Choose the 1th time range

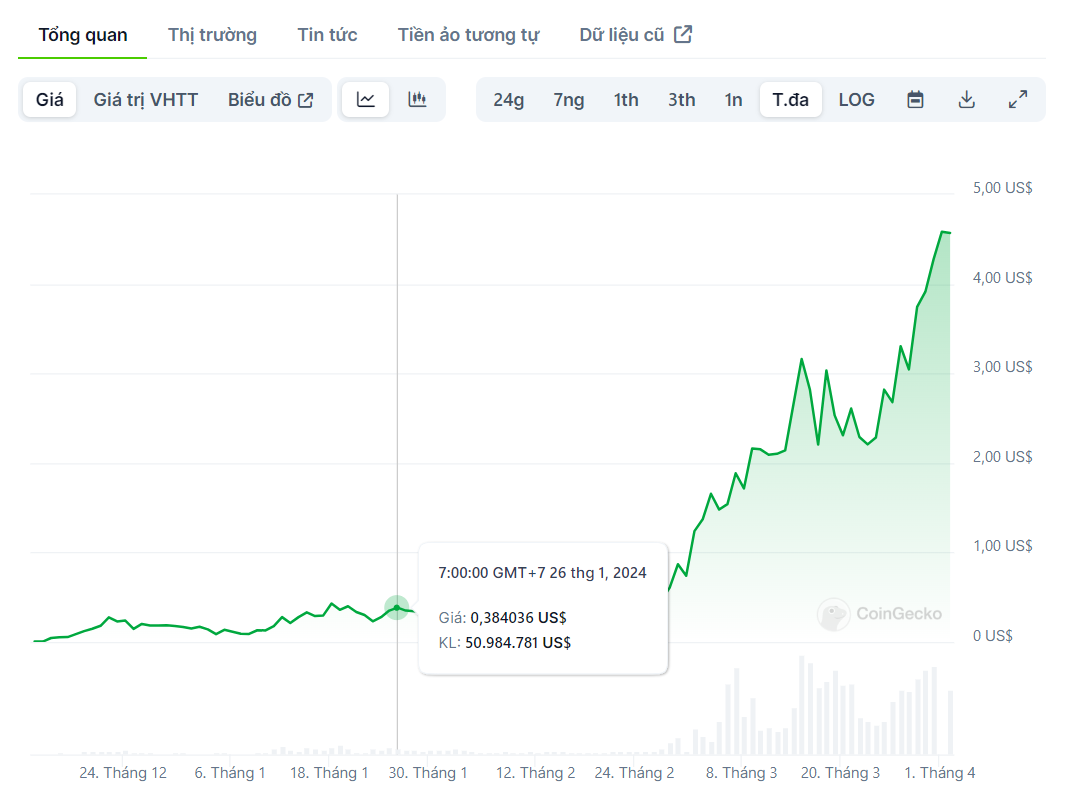[626, 100]
